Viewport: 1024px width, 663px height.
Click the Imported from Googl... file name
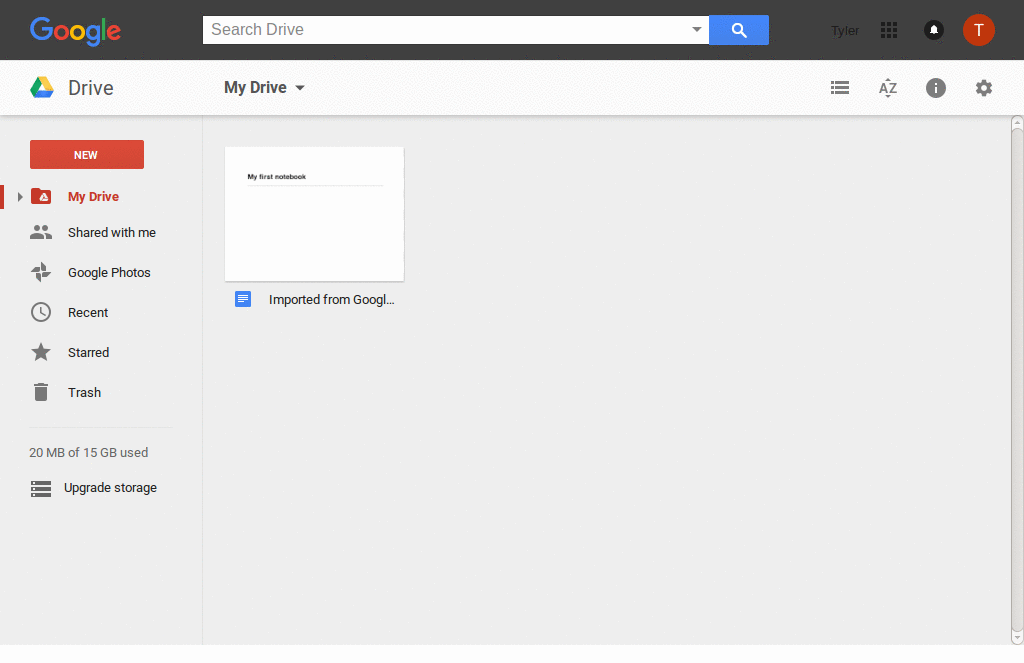(332, 300)
